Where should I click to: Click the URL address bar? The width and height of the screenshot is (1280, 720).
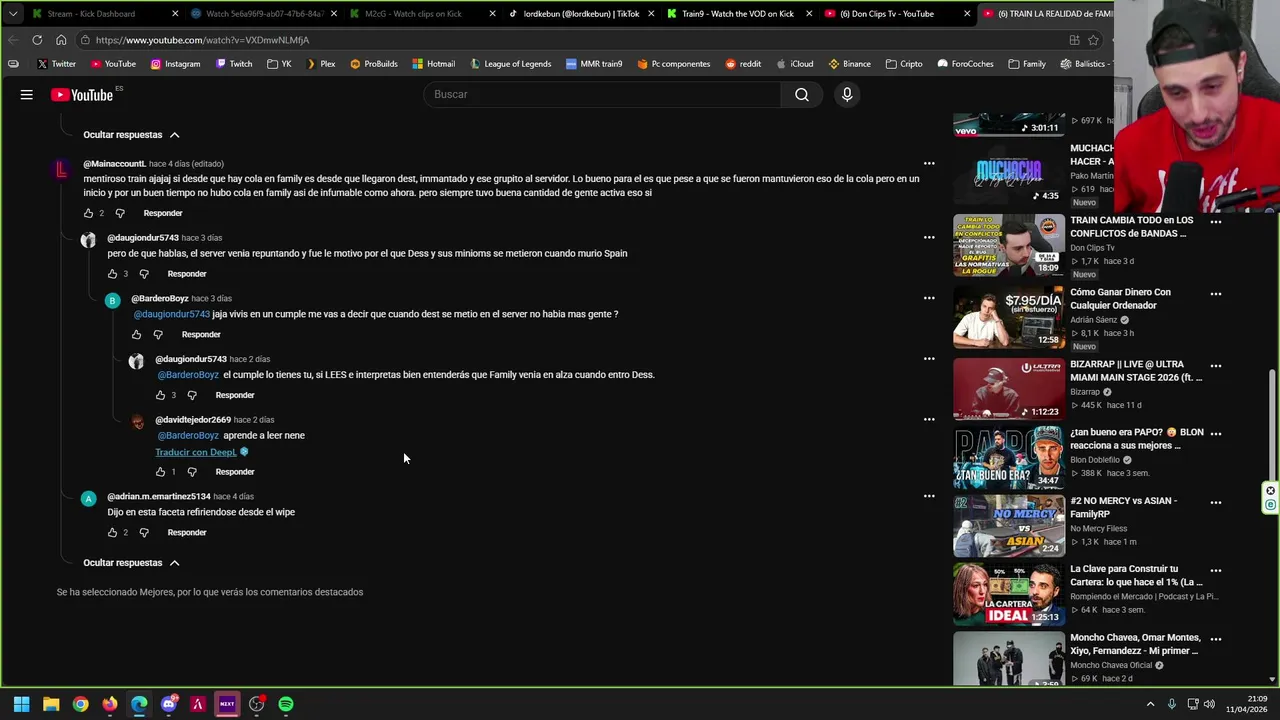point(570,40)
